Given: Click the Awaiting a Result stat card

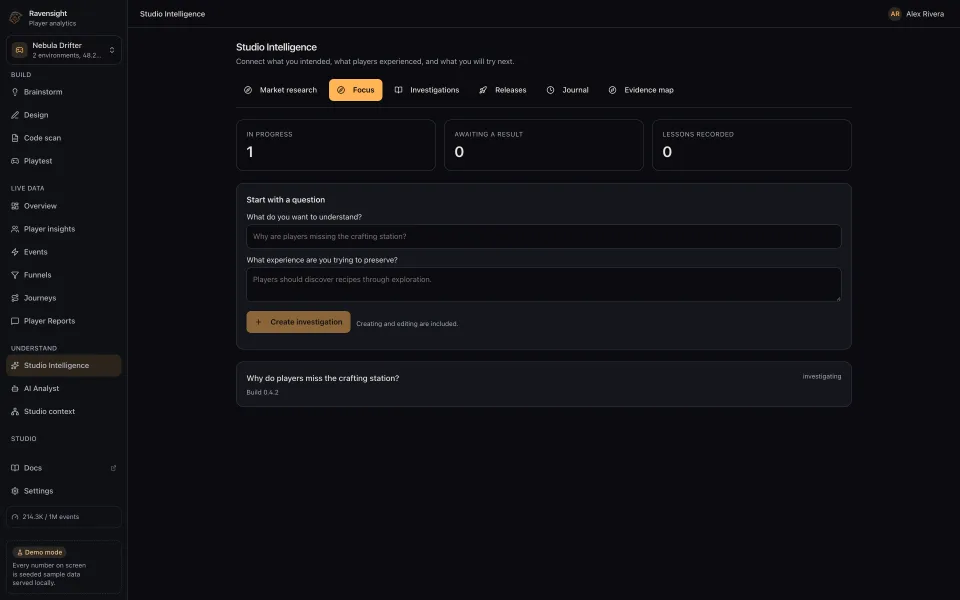Looking at the screenshot, I should coord(544,145).
